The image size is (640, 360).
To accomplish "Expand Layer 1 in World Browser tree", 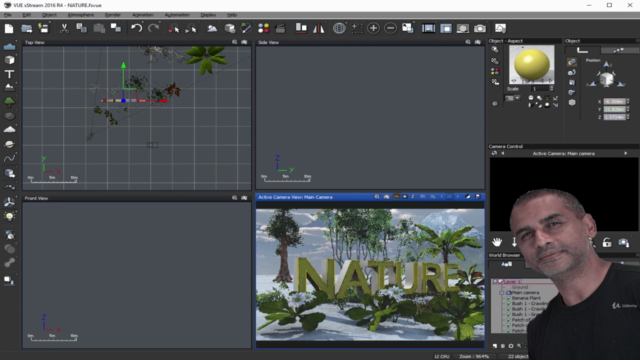I will coord(495,282).
